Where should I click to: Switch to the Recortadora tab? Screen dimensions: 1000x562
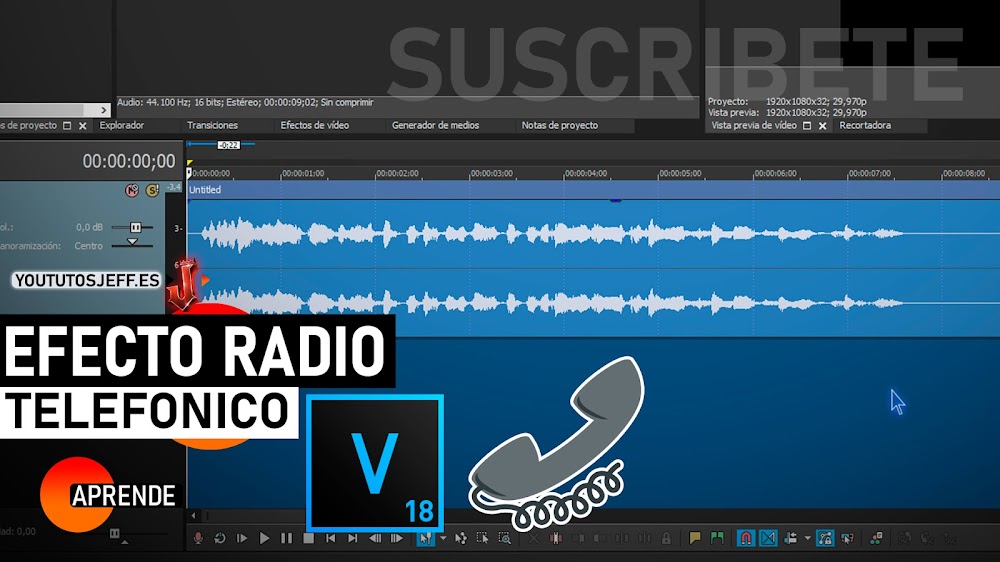click(865, 126)
